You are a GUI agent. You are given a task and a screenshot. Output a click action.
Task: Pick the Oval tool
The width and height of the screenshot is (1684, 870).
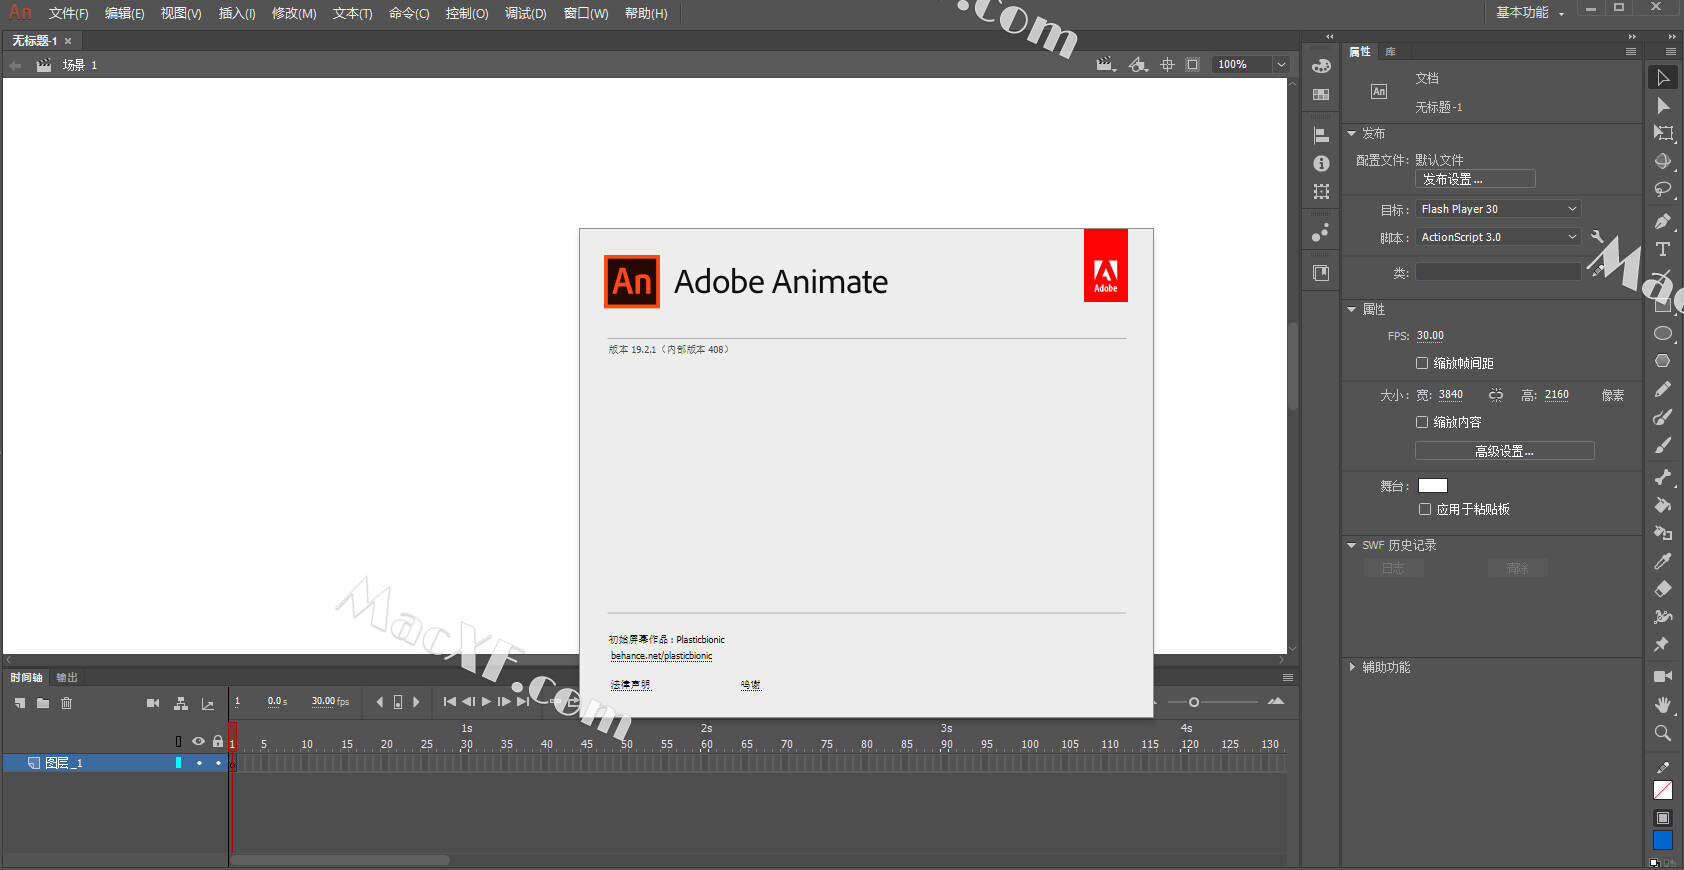(1662, 333)
